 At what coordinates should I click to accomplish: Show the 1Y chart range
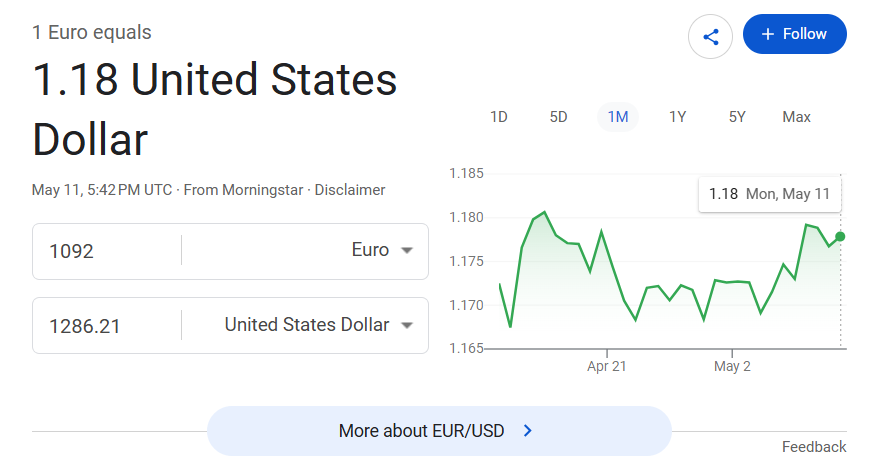[x=677, y=117]
